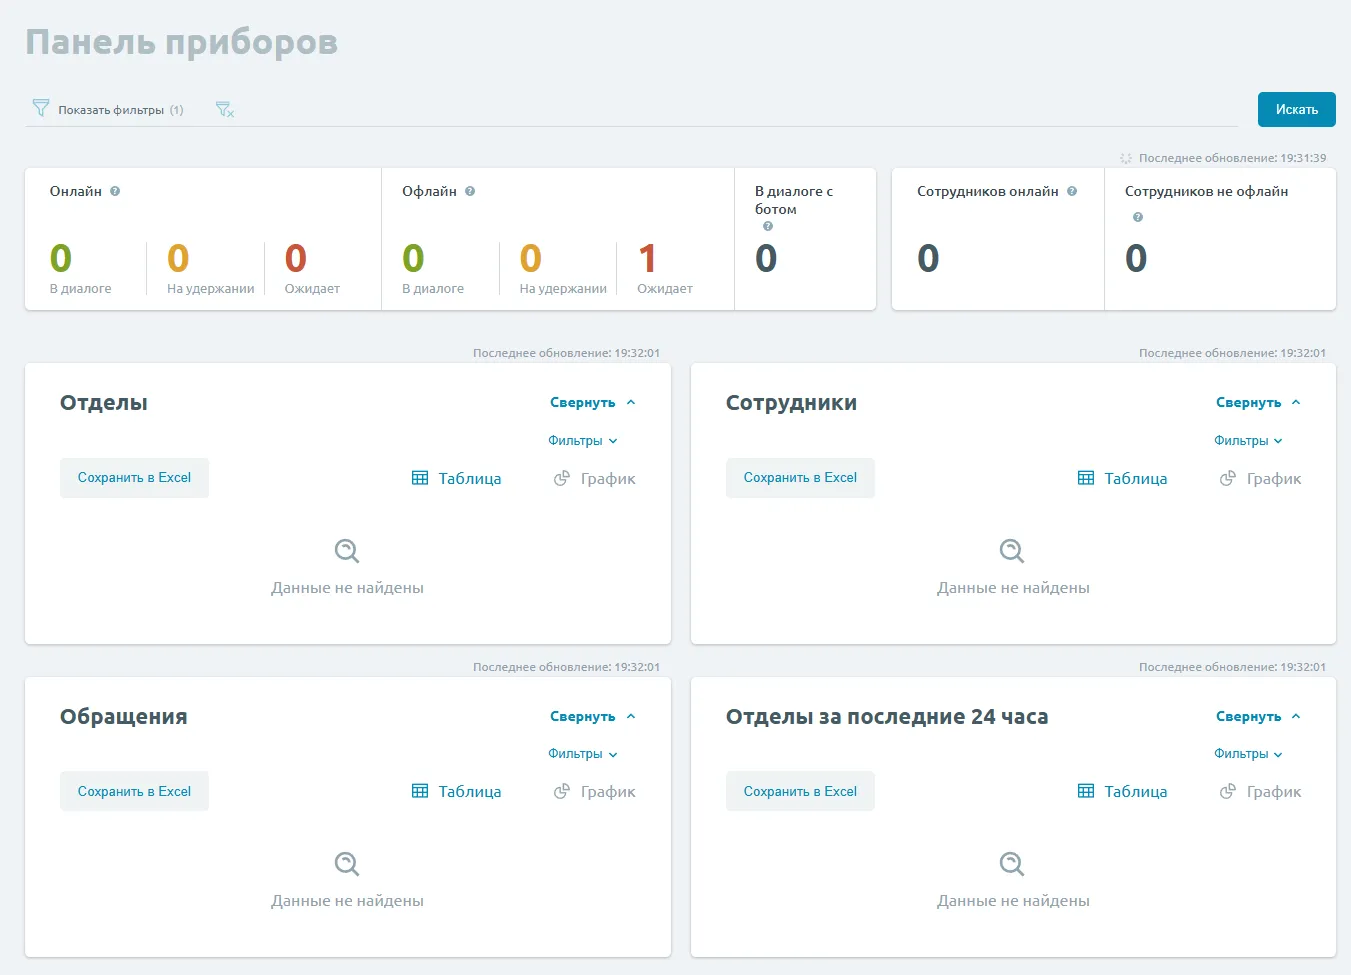1351x975 pixels.
Task: Click the help icon next to Офлайн
Action: click(470, 191)
